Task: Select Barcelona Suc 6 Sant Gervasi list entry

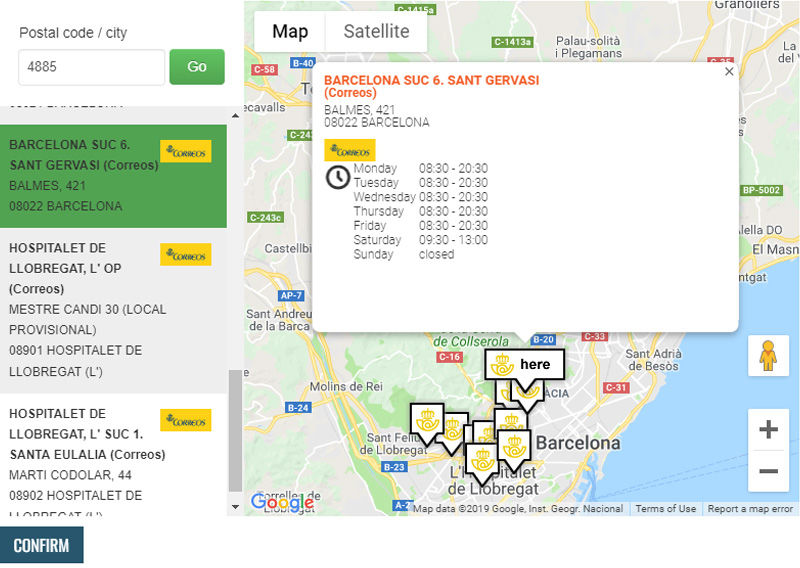Action: pos(113,176)
